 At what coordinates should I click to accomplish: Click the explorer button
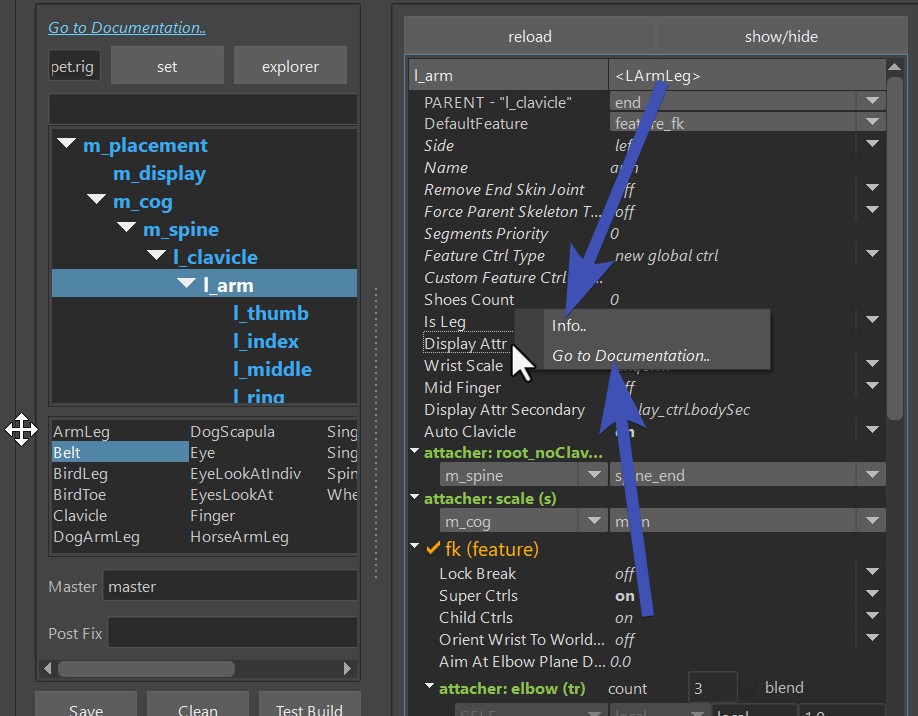[x=290, y=67]
